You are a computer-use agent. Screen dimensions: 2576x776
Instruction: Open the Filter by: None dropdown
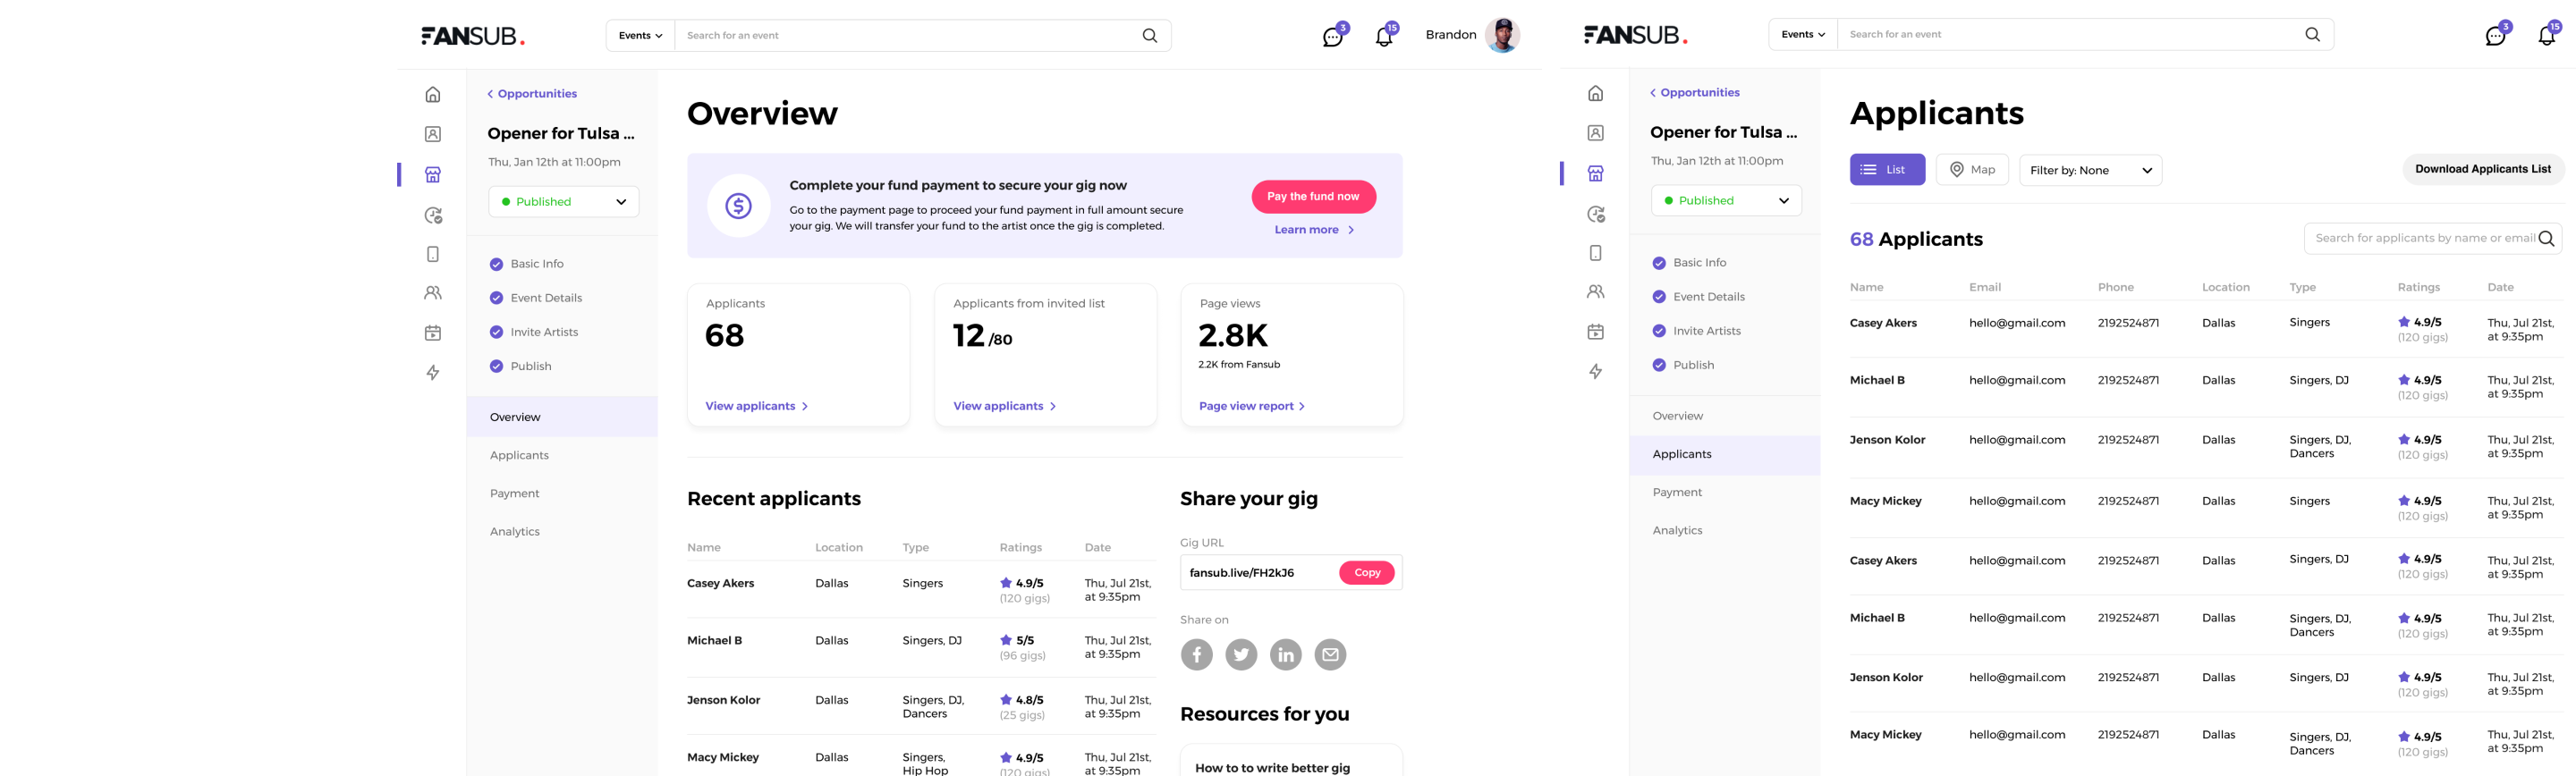(x=2091, y=170)
